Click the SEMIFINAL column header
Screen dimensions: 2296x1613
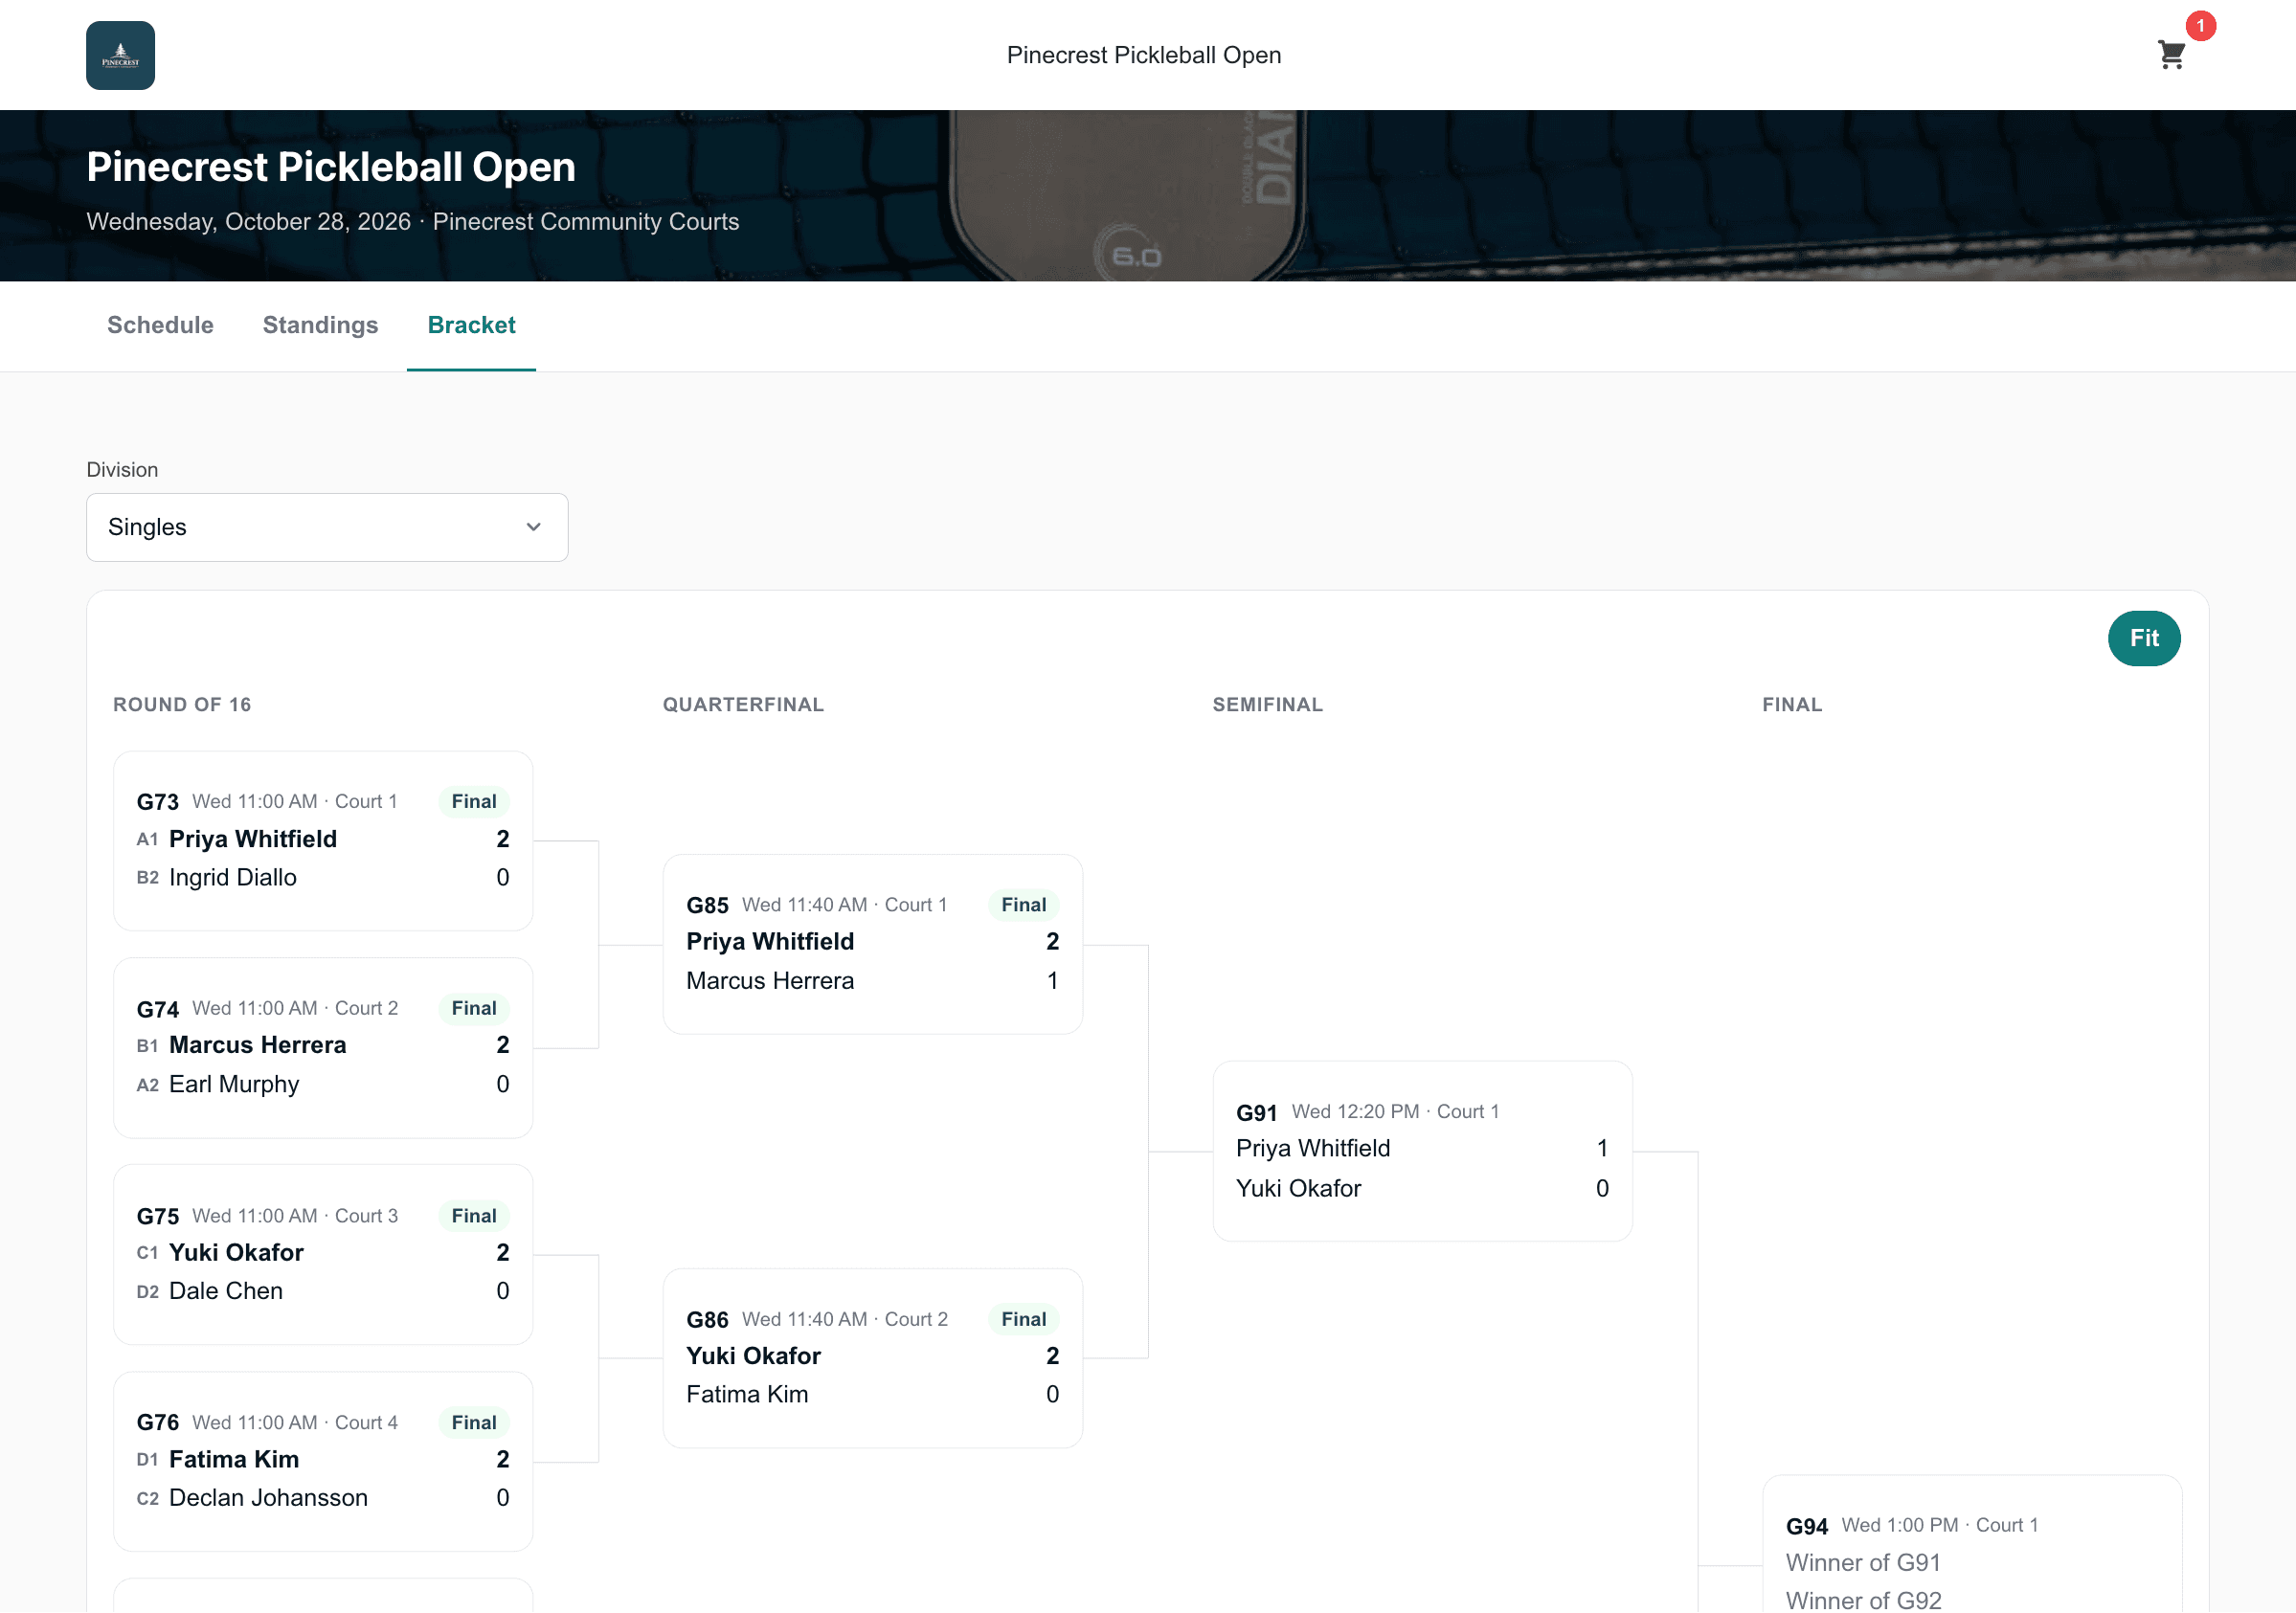tap(1267, 704)
